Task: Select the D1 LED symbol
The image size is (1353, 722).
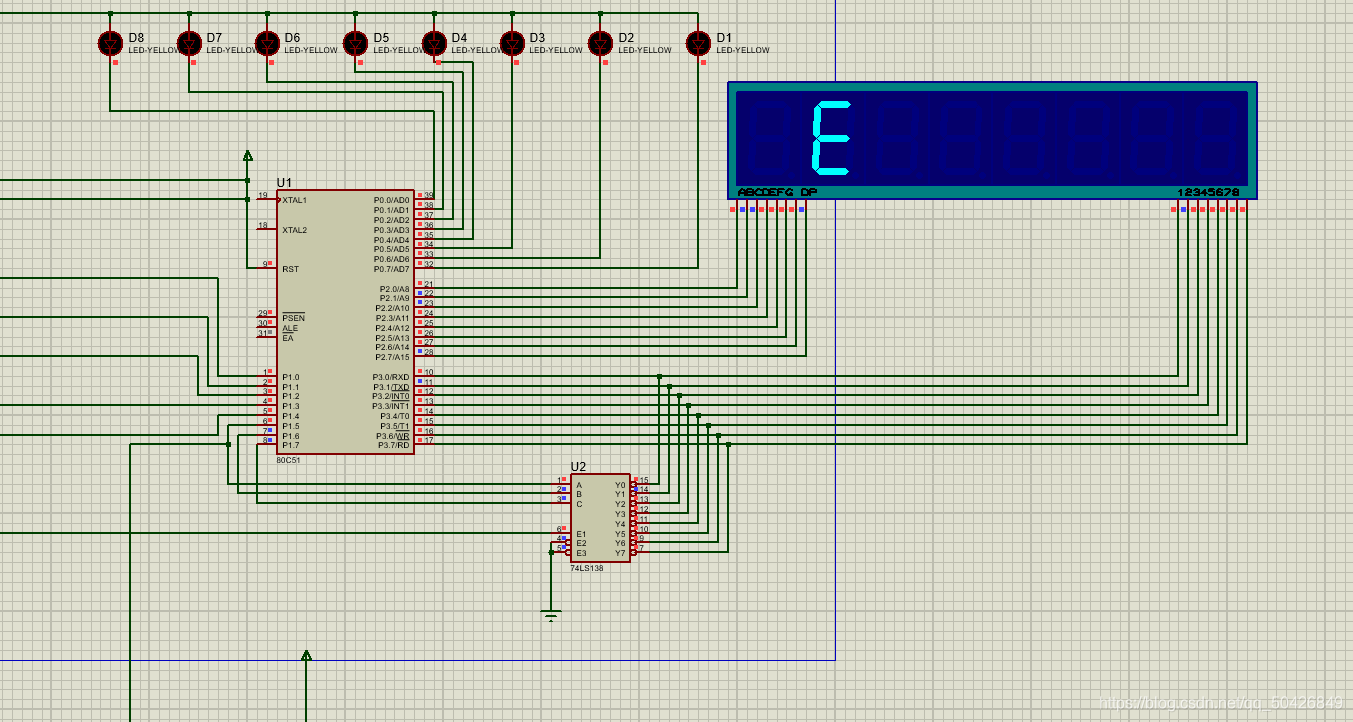Action: [698, 43]
